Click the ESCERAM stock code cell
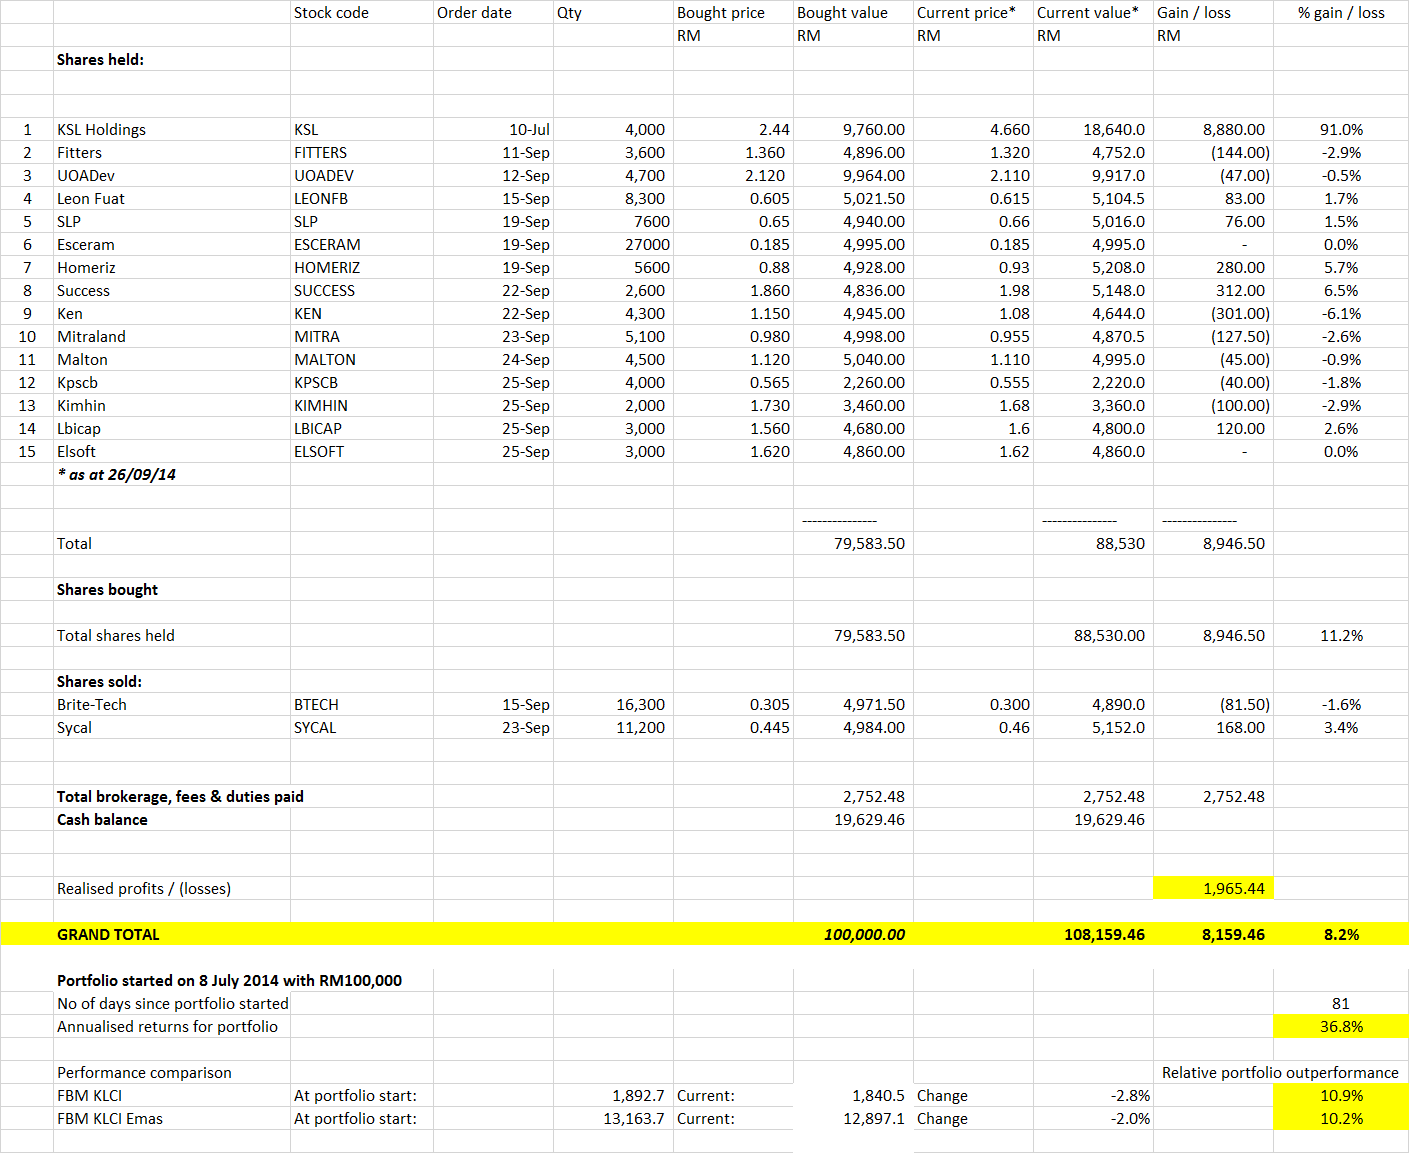Viewport: 1409px width, 1153px height. point(361,244)
